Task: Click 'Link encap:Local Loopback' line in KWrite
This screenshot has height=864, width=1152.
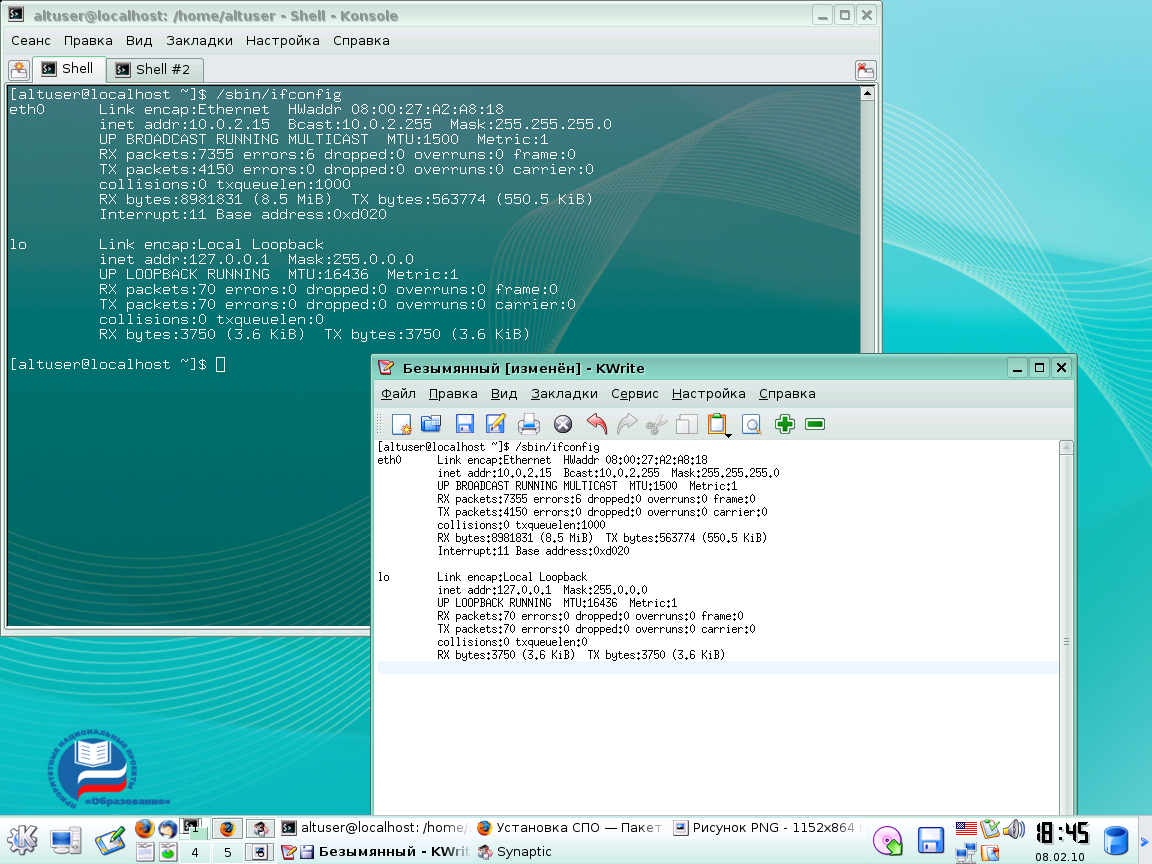Action: coord(512,577)
